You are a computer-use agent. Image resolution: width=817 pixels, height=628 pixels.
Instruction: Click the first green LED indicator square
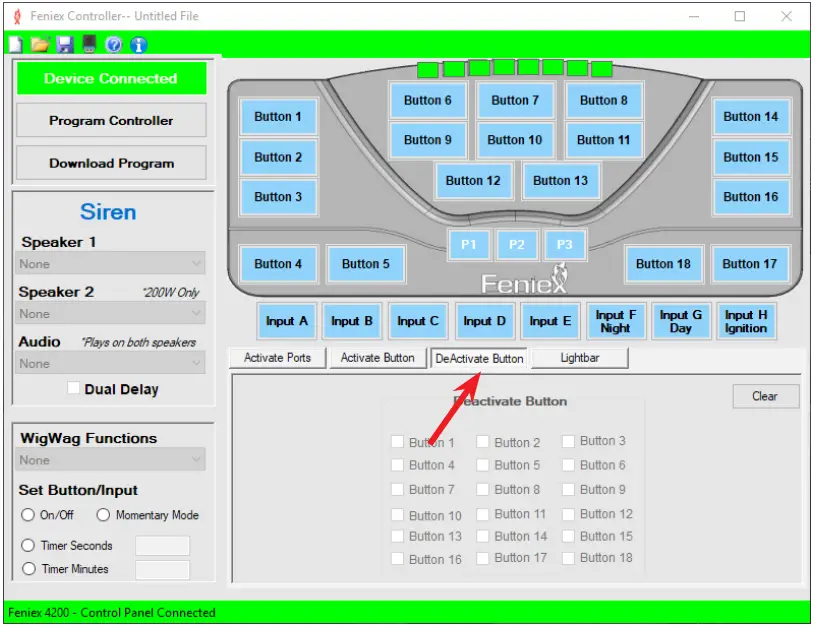click(428, 70)
